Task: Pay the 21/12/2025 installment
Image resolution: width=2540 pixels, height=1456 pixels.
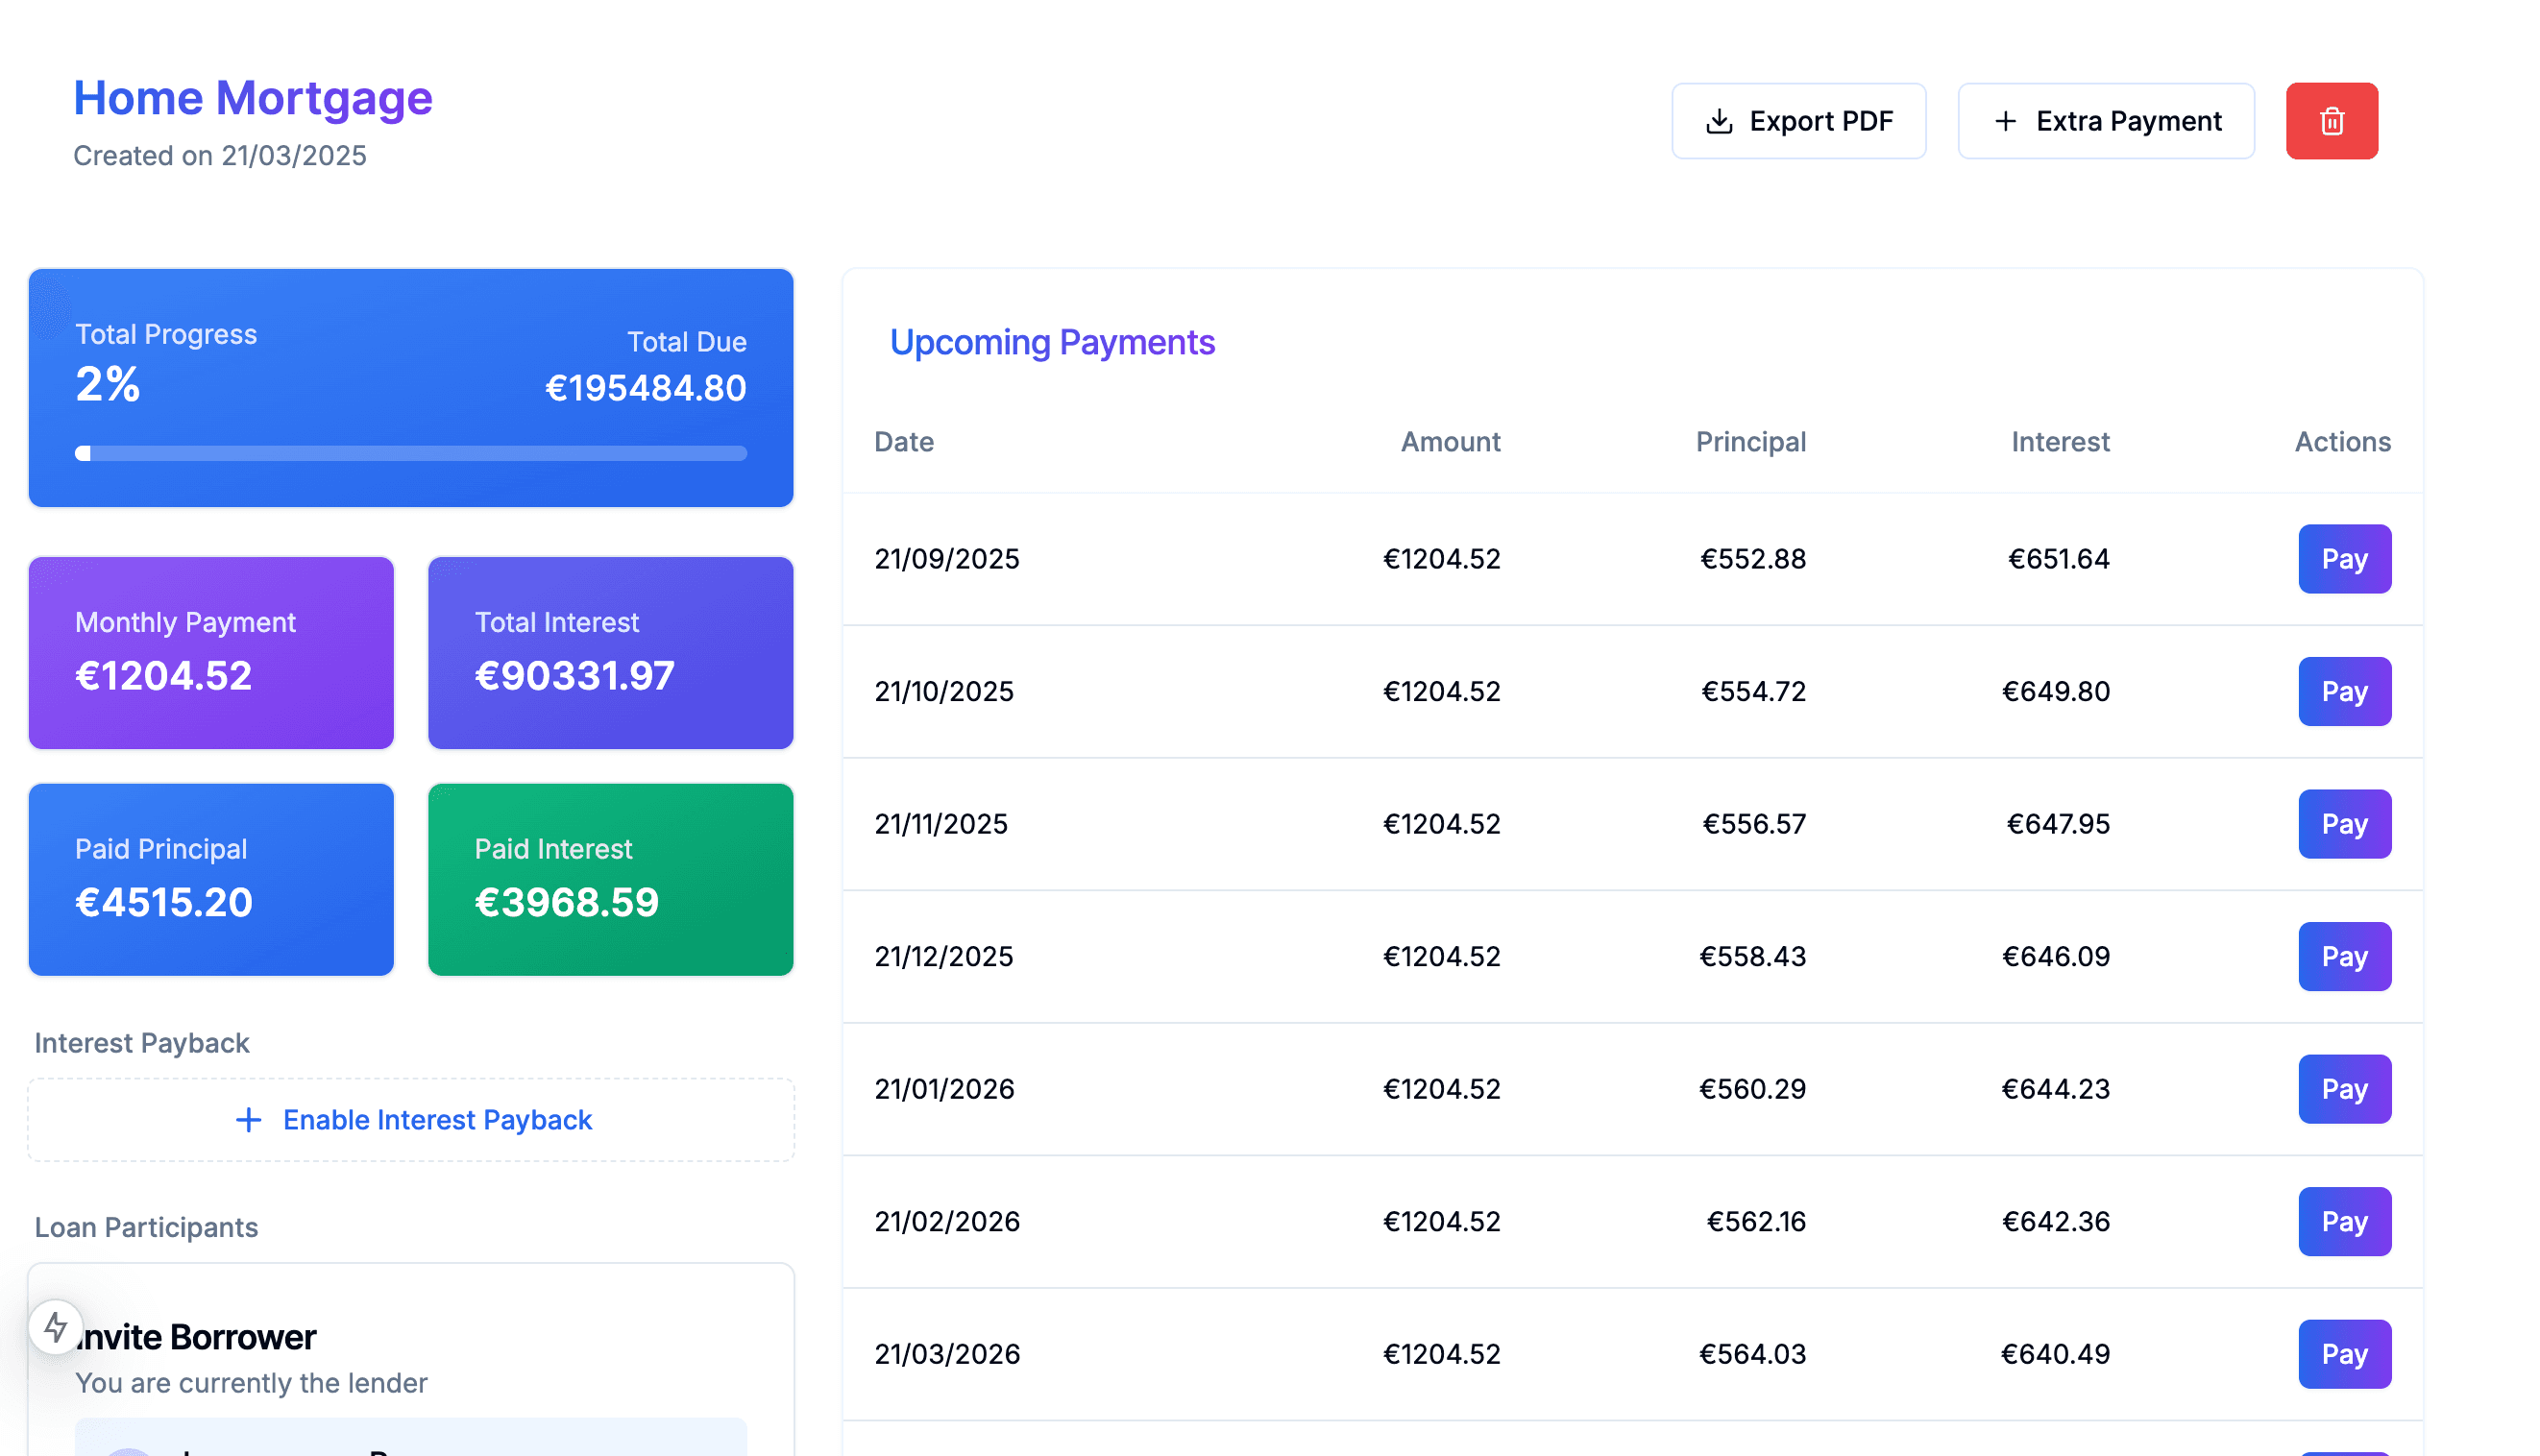Action: pos(2344,956)
